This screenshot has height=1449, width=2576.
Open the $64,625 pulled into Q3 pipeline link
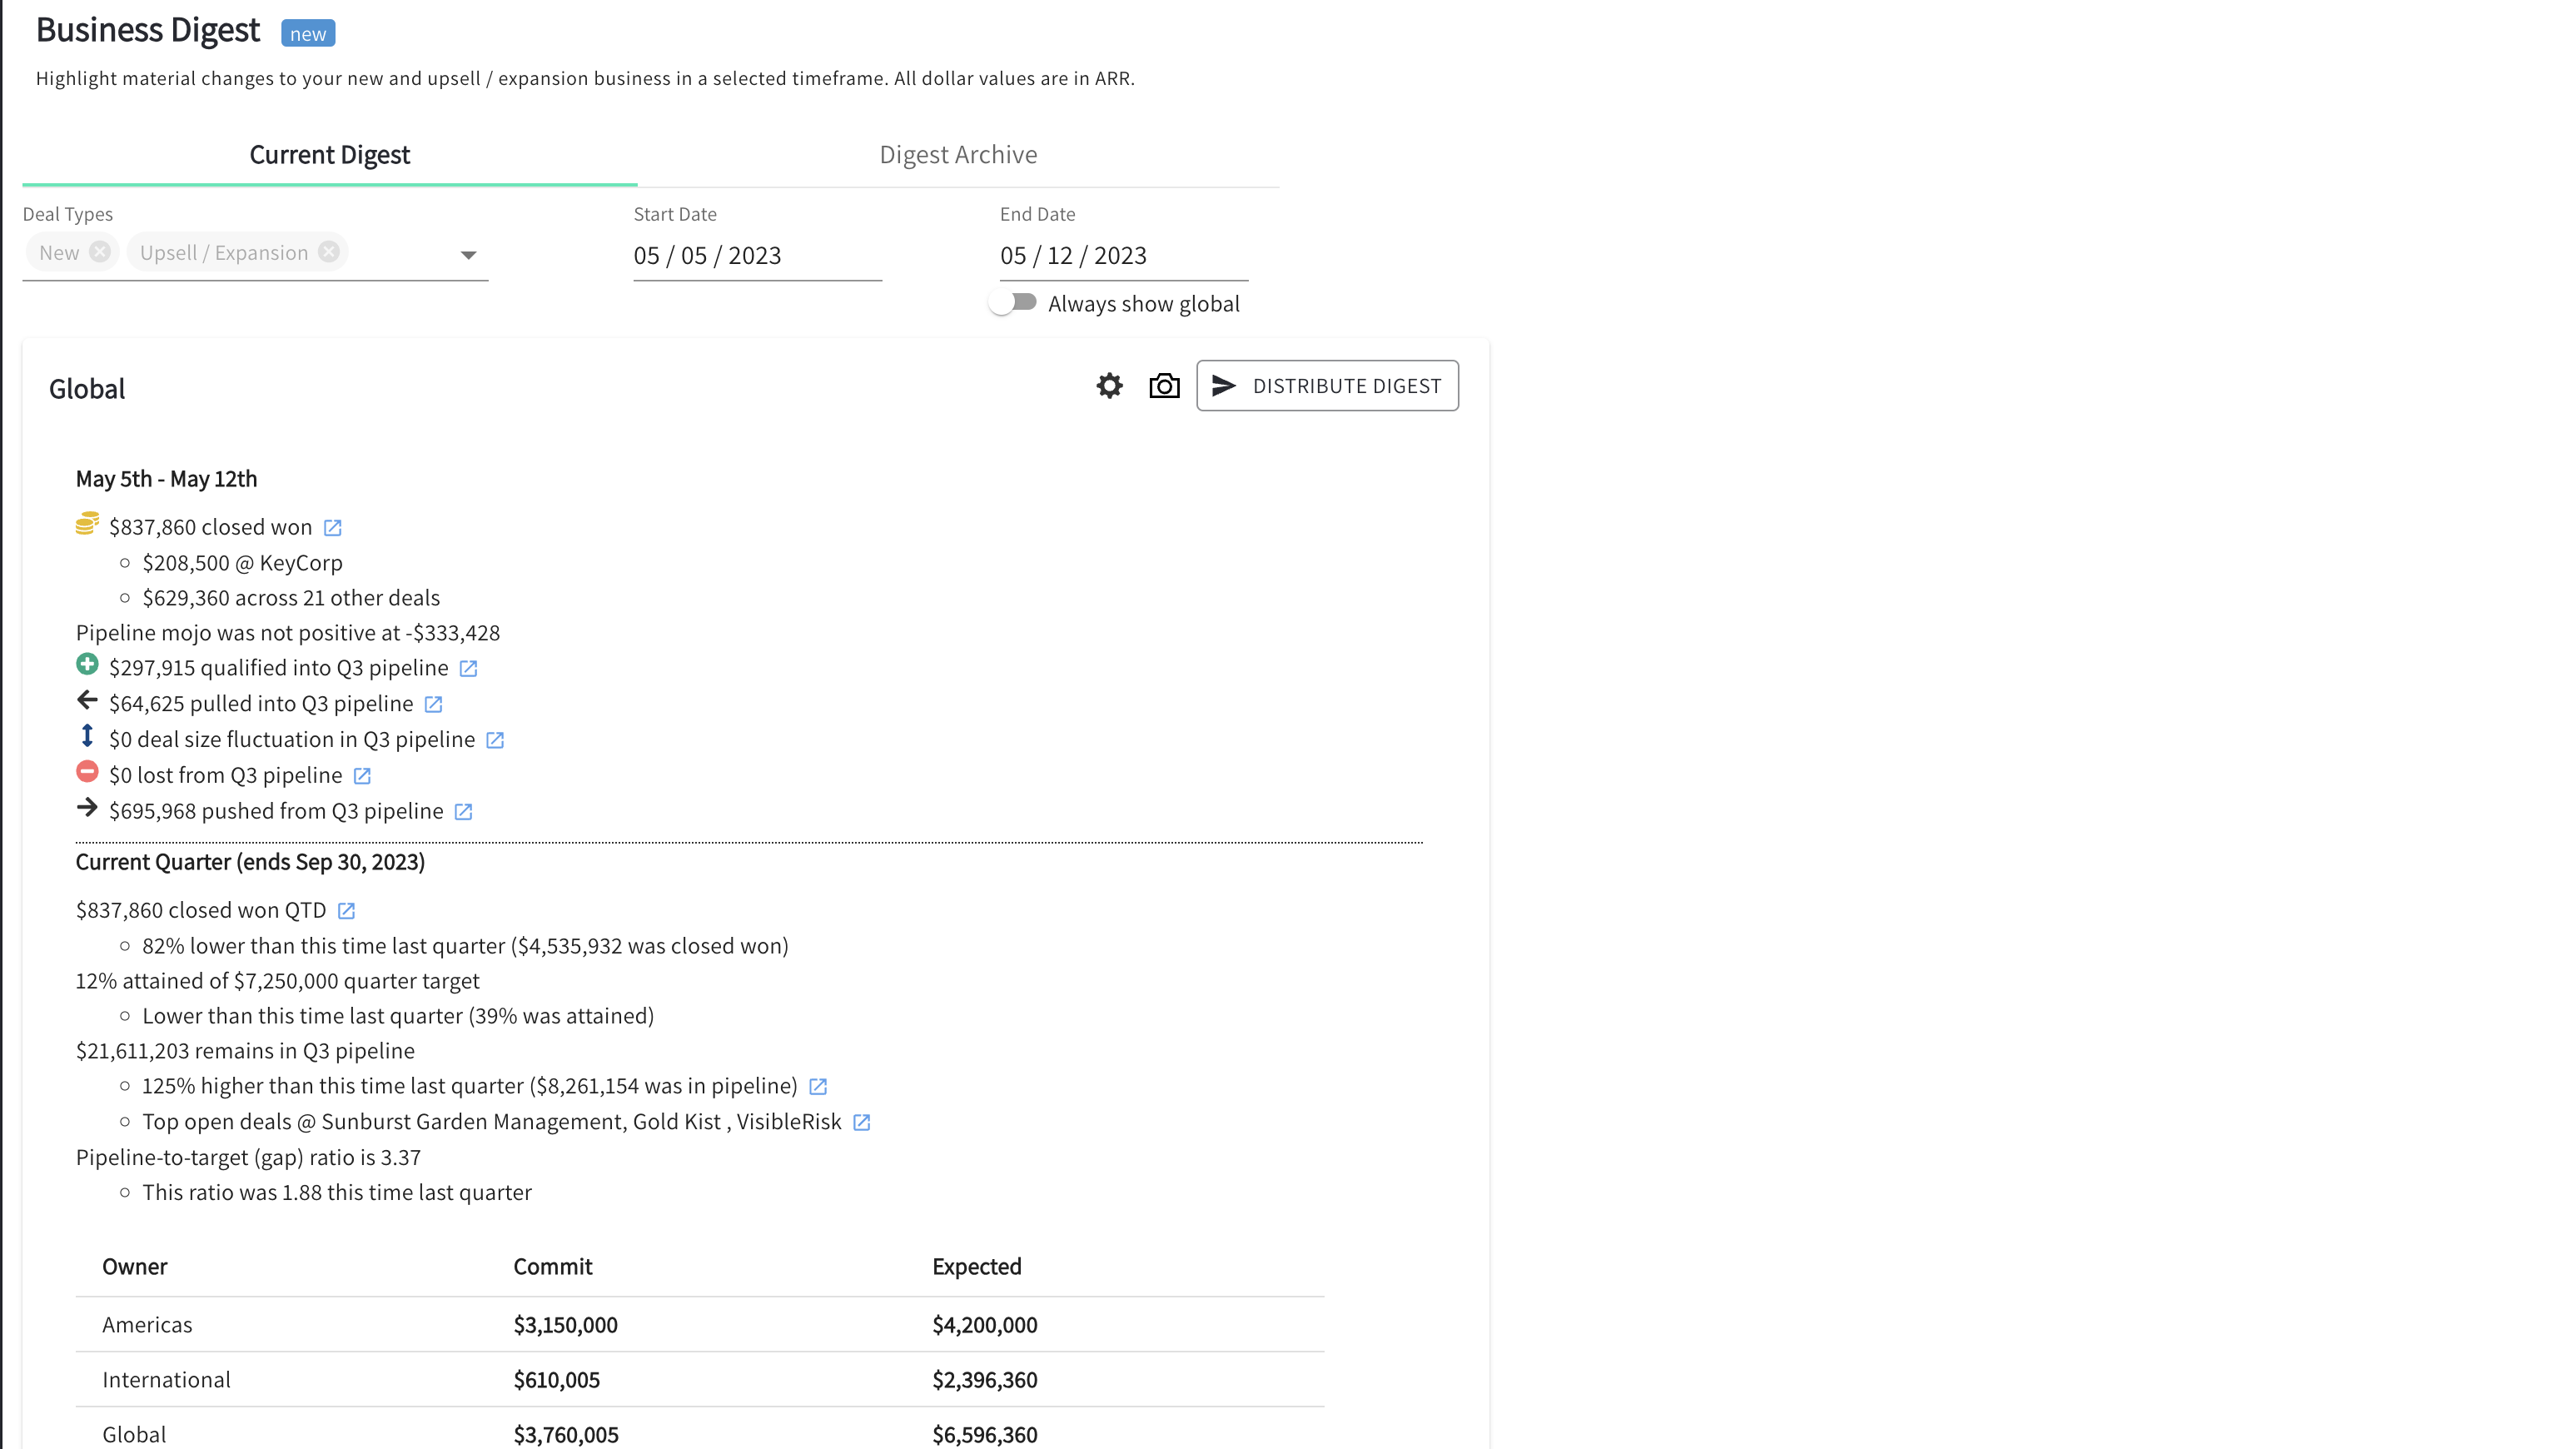433,703
